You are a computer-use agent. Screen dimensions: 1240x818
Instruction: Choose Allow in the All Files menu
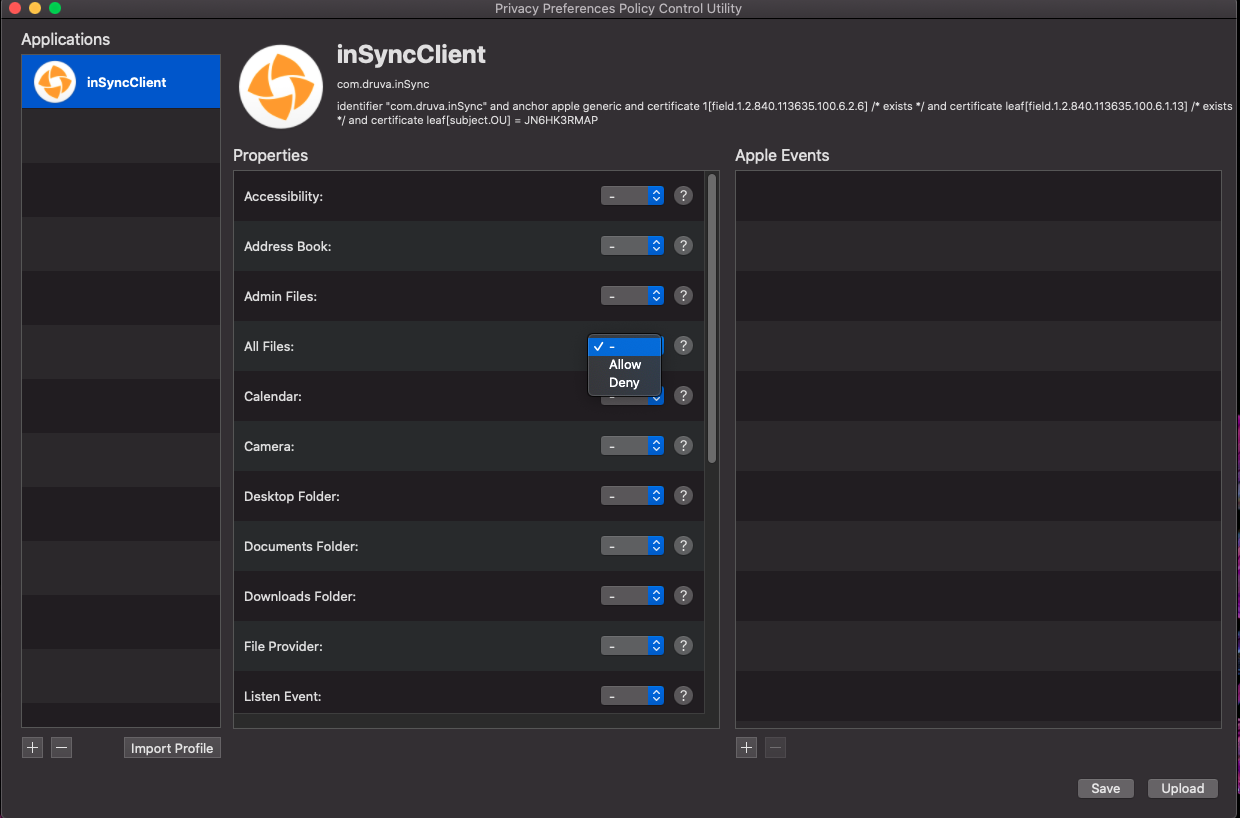point(625,365)
